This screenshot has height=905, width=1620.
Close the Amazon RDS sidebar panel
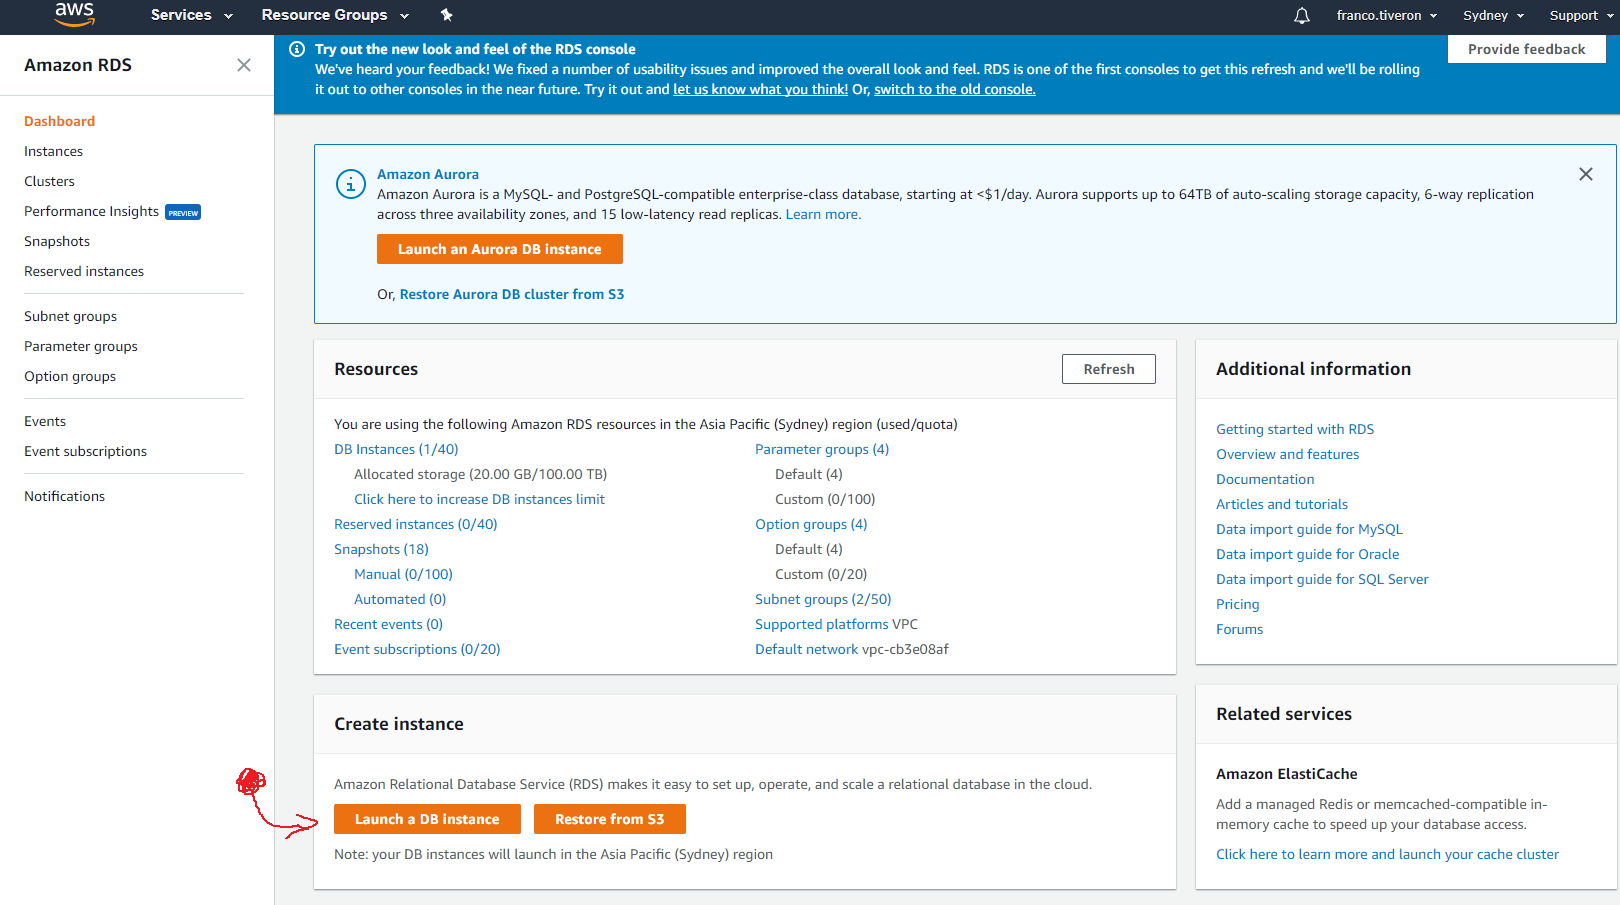click(244, 65)
